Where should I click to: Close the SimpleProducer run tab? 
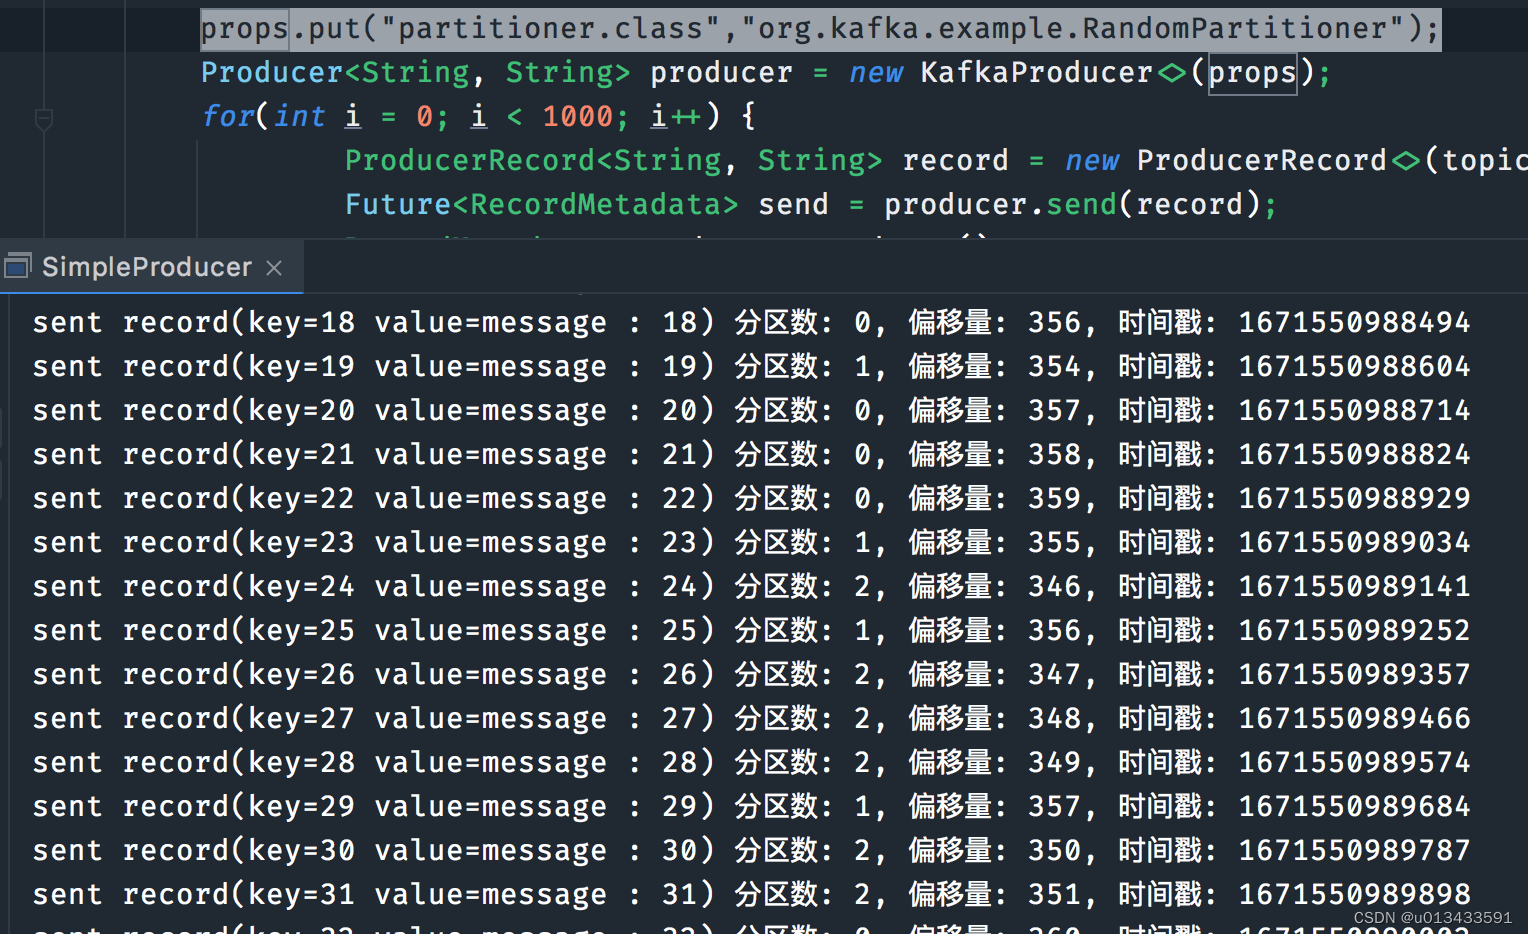point(274,268)
